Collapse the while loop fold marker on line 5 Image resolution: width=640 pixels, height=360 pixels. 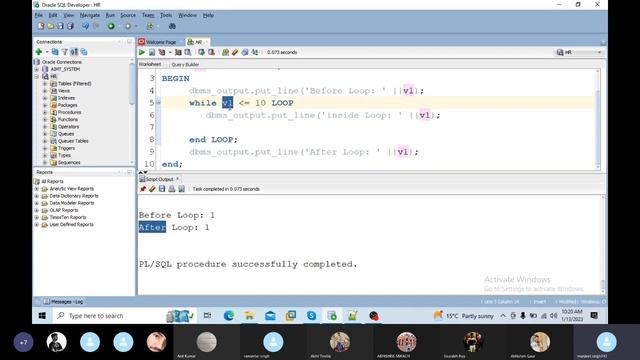click(158, 102)
